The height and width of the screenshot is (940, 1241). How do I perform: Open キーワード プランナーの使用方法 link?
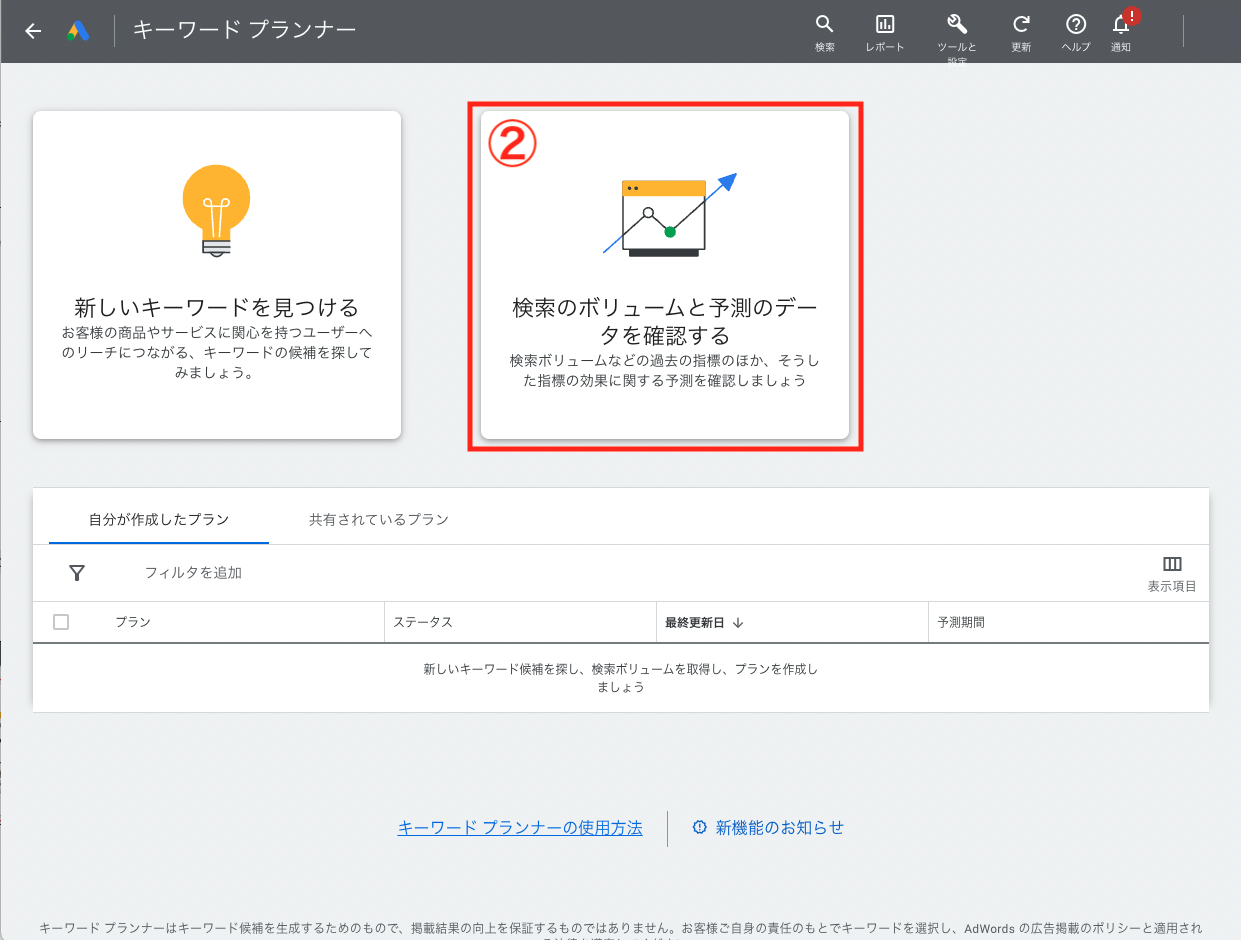click(x=520, y=828)
